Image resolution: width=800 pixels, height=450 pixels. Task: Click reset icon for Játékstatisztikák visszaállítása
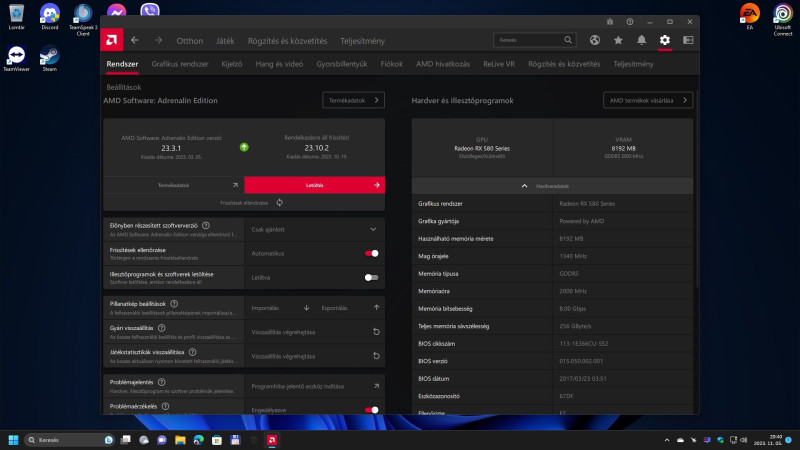pyautogui.click(x=376, y=356)
